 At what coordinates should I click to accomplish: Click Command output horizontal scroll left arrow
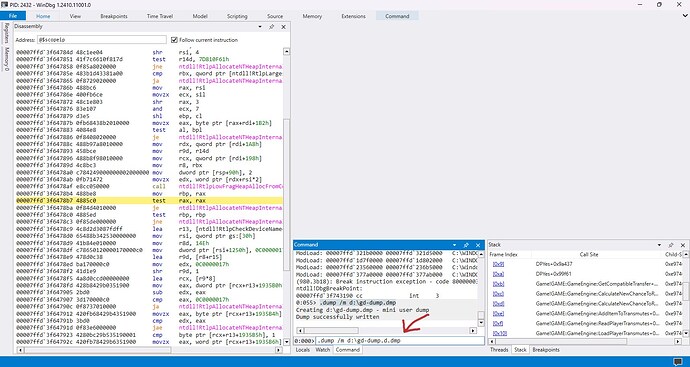(299, 330)
